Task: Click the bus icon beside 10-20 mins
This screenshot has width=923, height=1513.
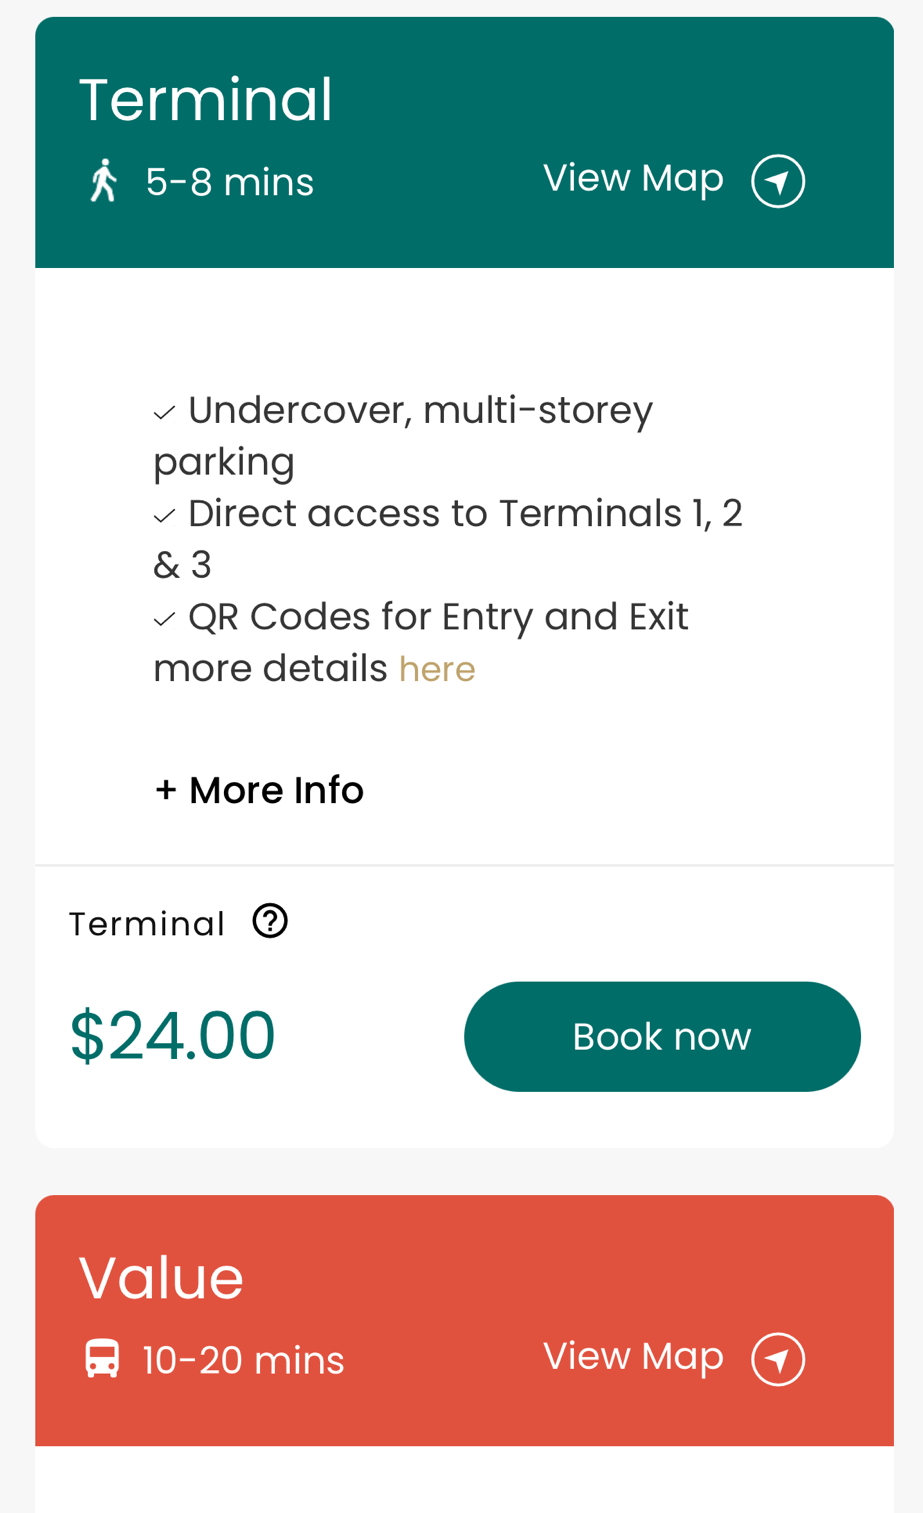Action: click(102, 1359)
